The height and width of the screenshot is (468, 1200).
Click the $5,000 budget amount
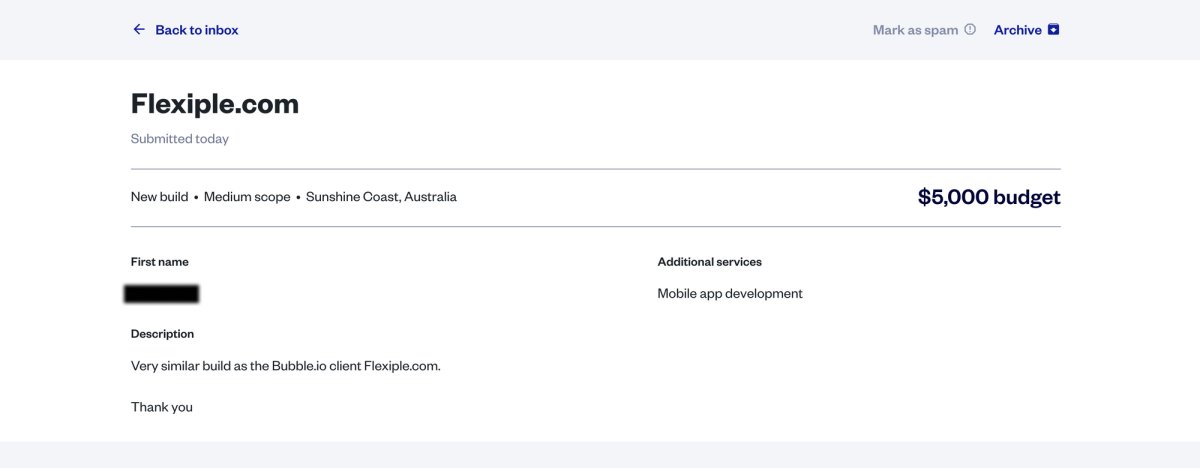tap(989, 197)
